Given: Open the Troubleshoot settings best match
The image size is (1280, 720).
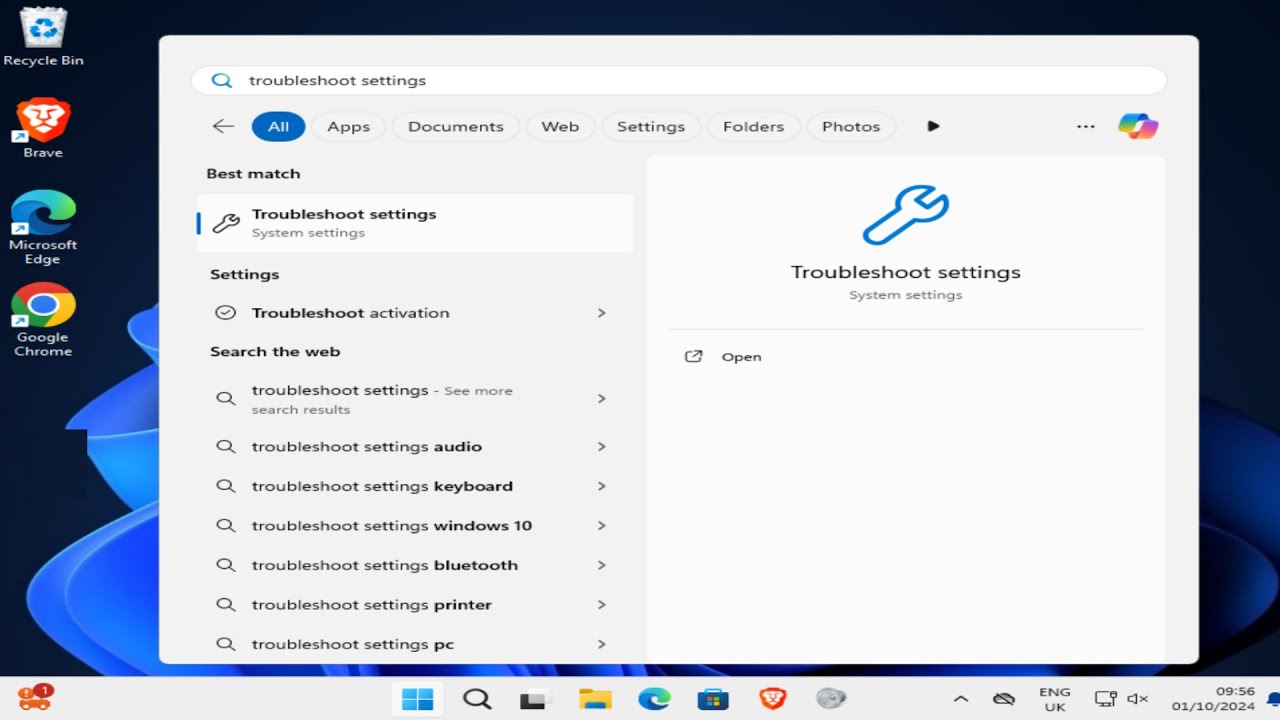Looking at the screenshot, I should (415, 223).
